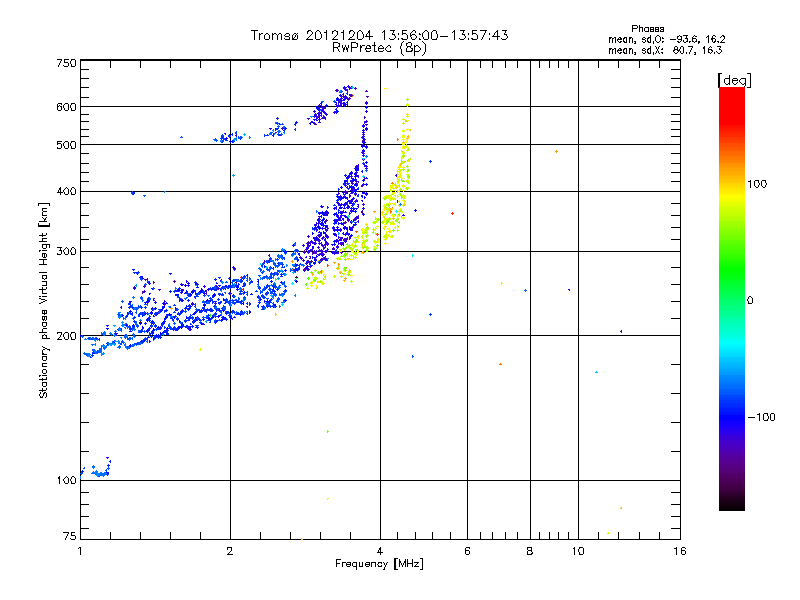Screen dimensions: 800x600
Task: Click the "500" y-axis tick label
Action: (66, 145)
